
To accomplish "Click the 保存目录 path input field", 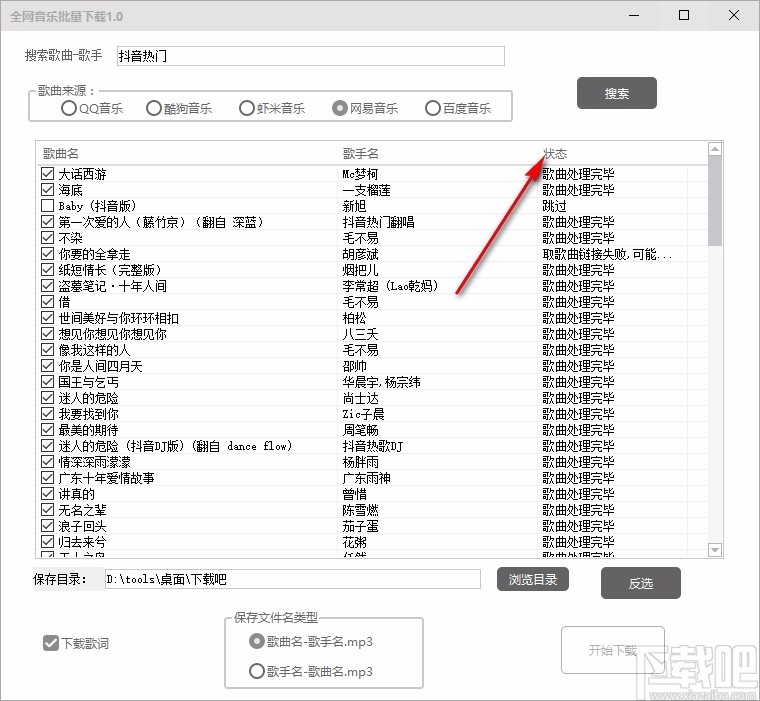I will point(293,579).
